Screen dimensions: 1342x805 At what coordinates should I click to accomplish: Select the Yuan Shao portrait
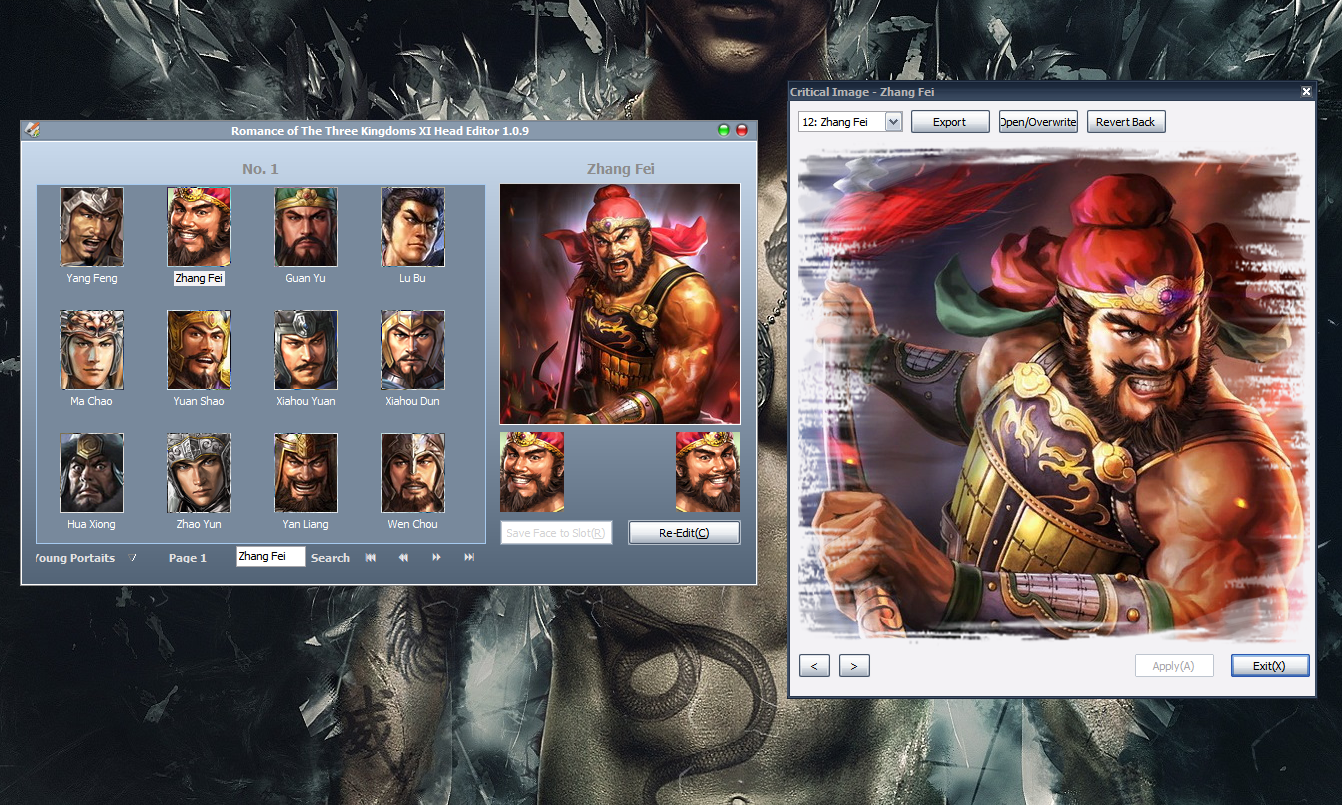pos(199,350)
